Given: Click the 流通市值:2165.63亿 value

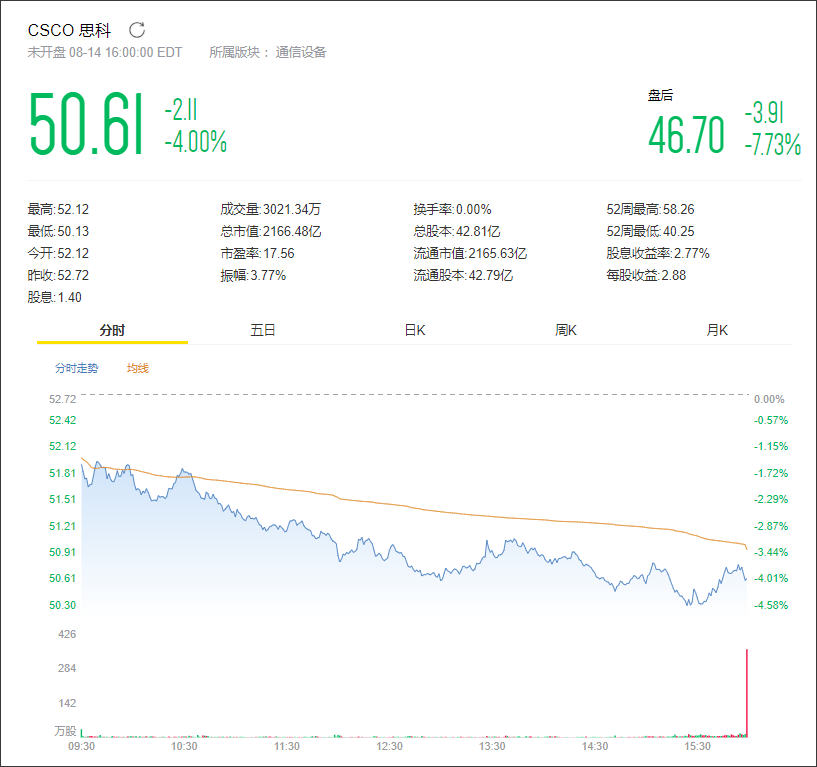Looking at the screenshot, I should coord(470,253).
